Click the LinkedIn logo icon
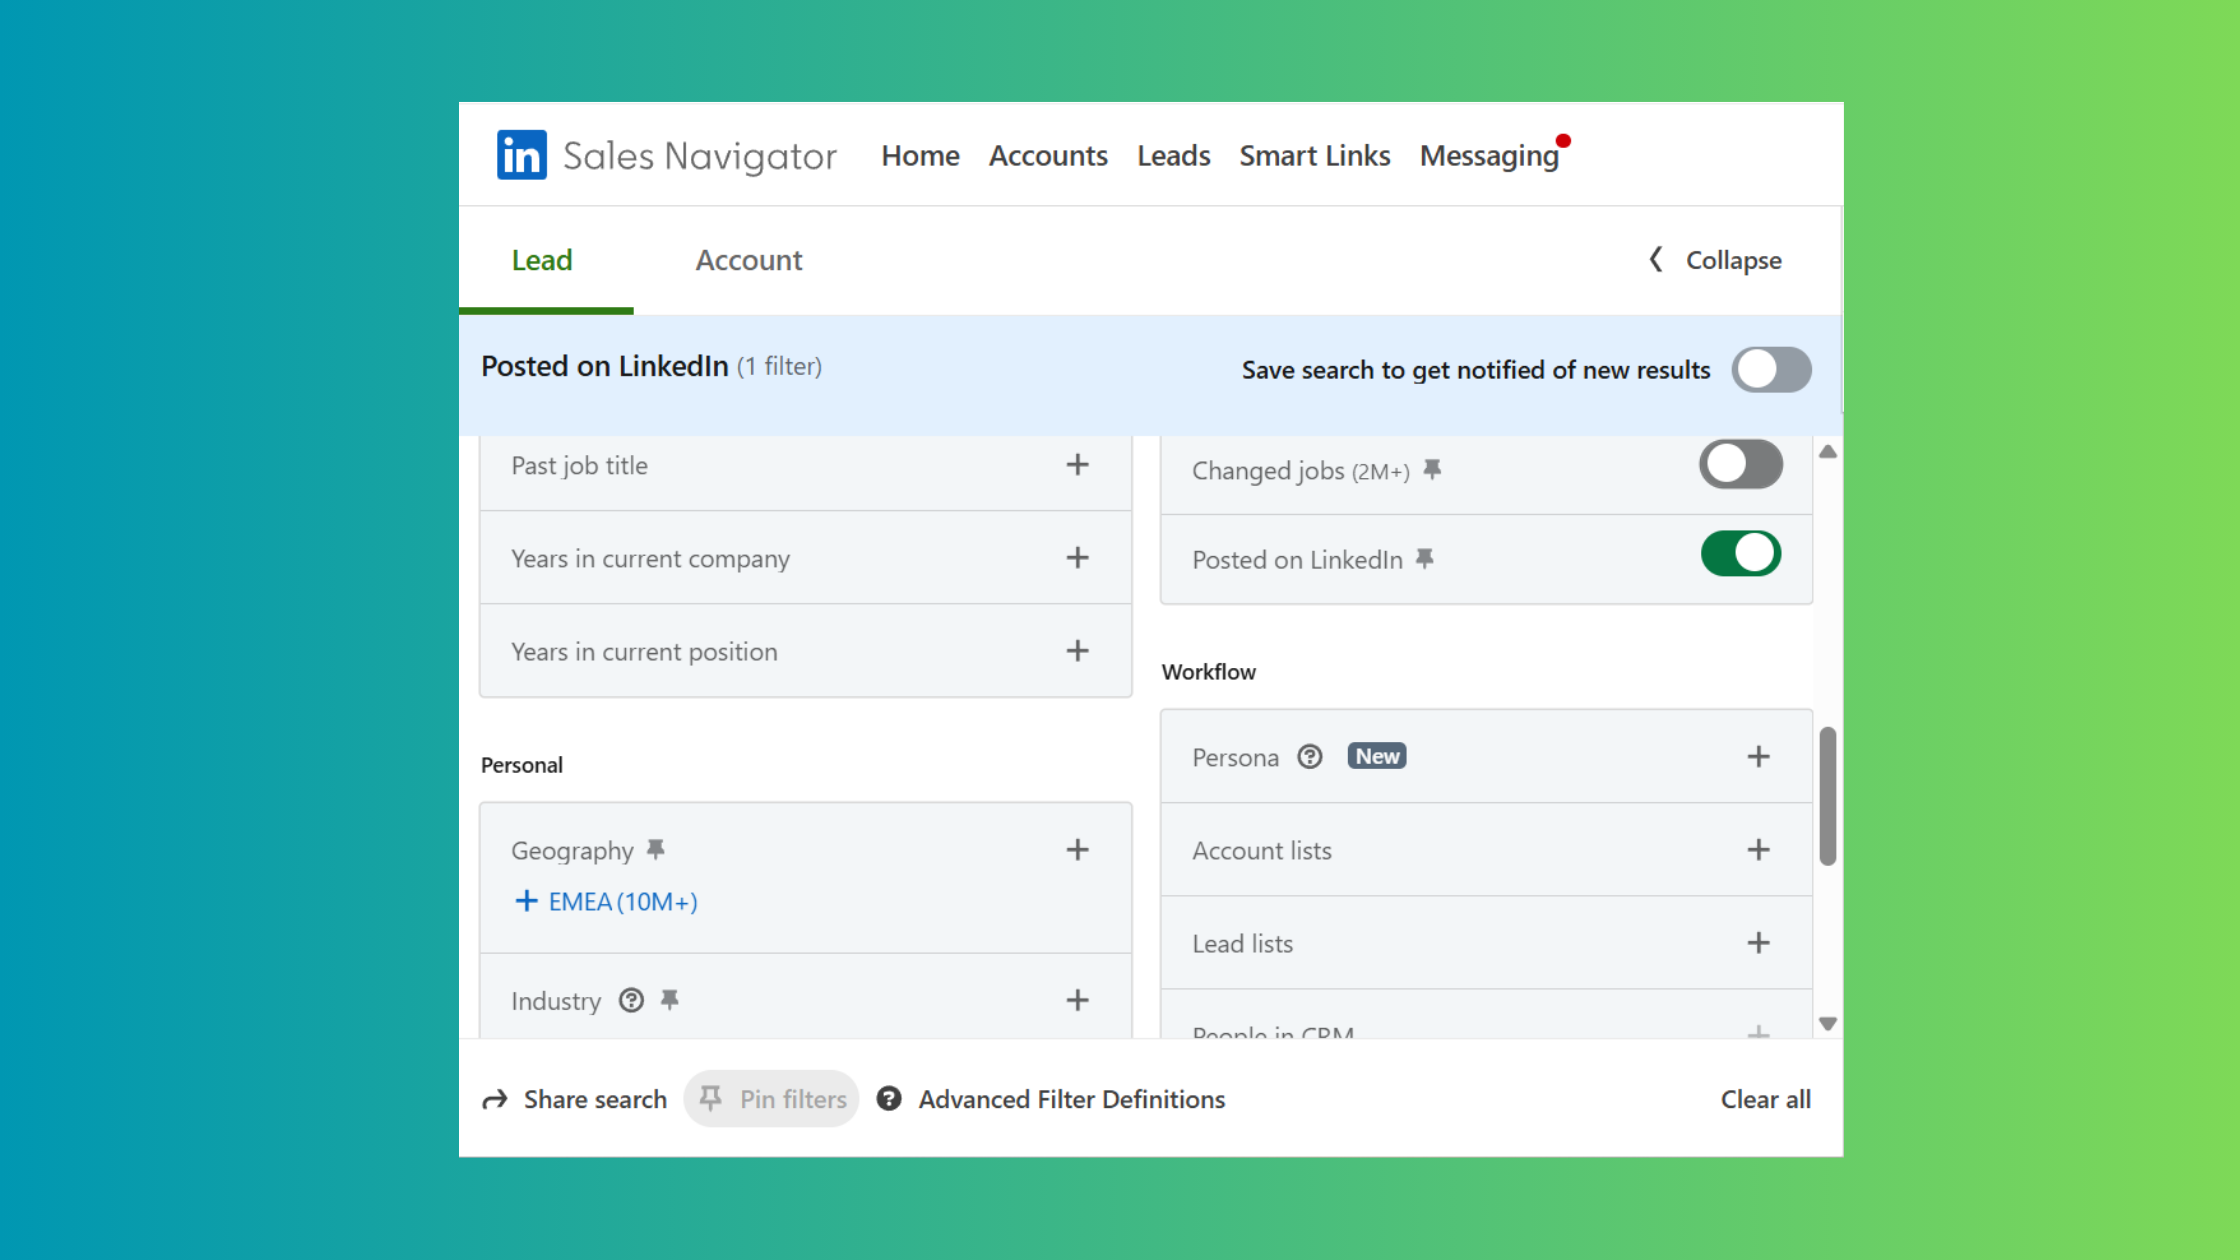The image size is (2240, 1260). [x=521, y=155]
